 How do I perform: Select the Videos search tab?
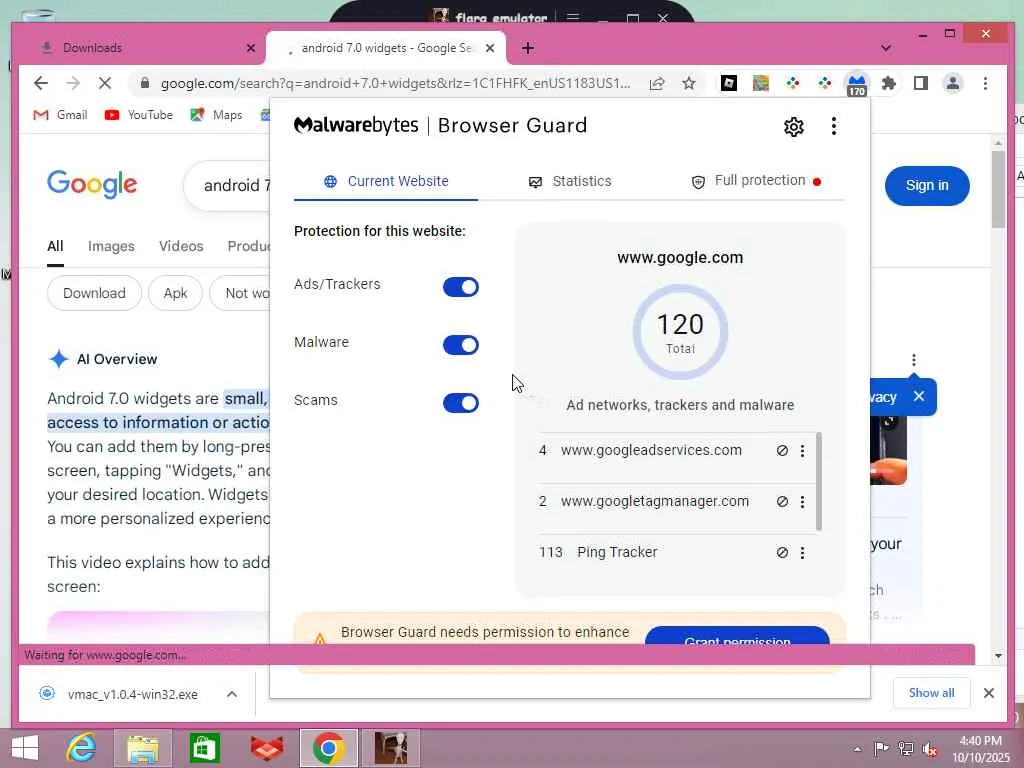(181, 246)
